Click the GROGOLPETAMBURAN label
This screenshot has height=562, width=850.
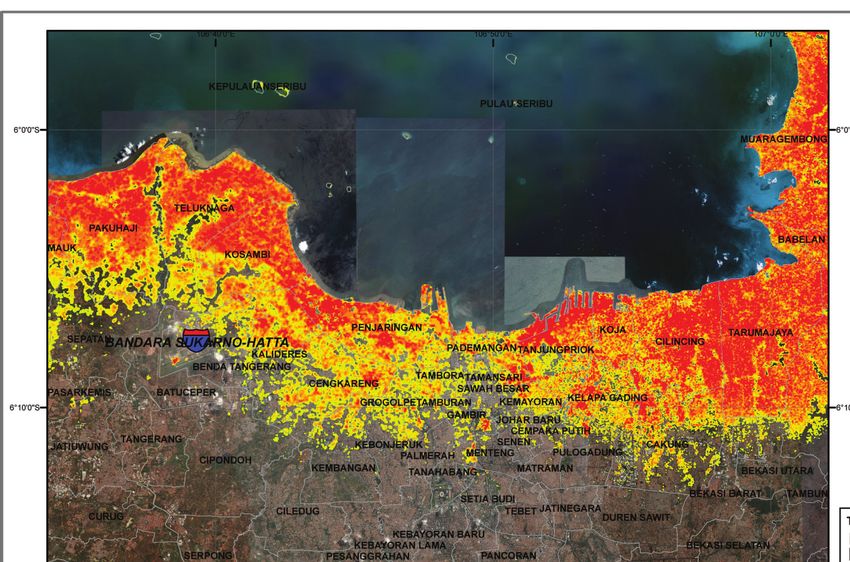click(416, 403)
